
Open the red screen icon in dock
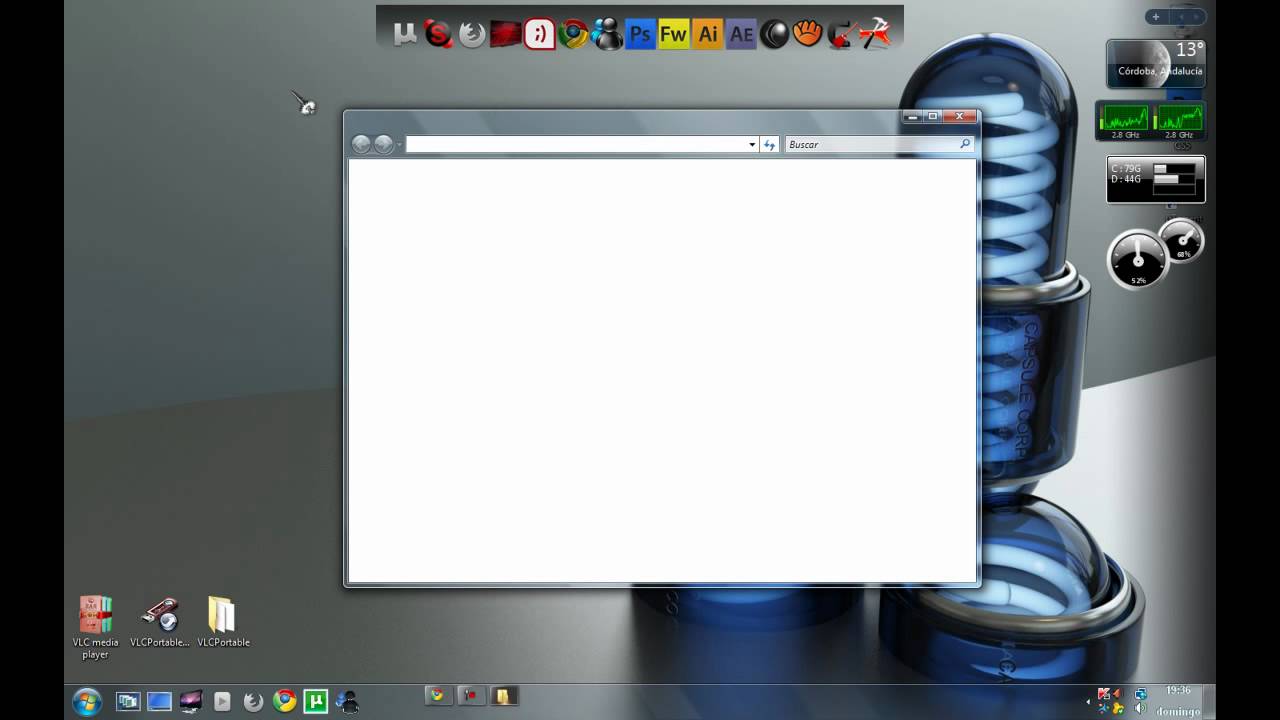pyautogui.click(x=506, y=35)
